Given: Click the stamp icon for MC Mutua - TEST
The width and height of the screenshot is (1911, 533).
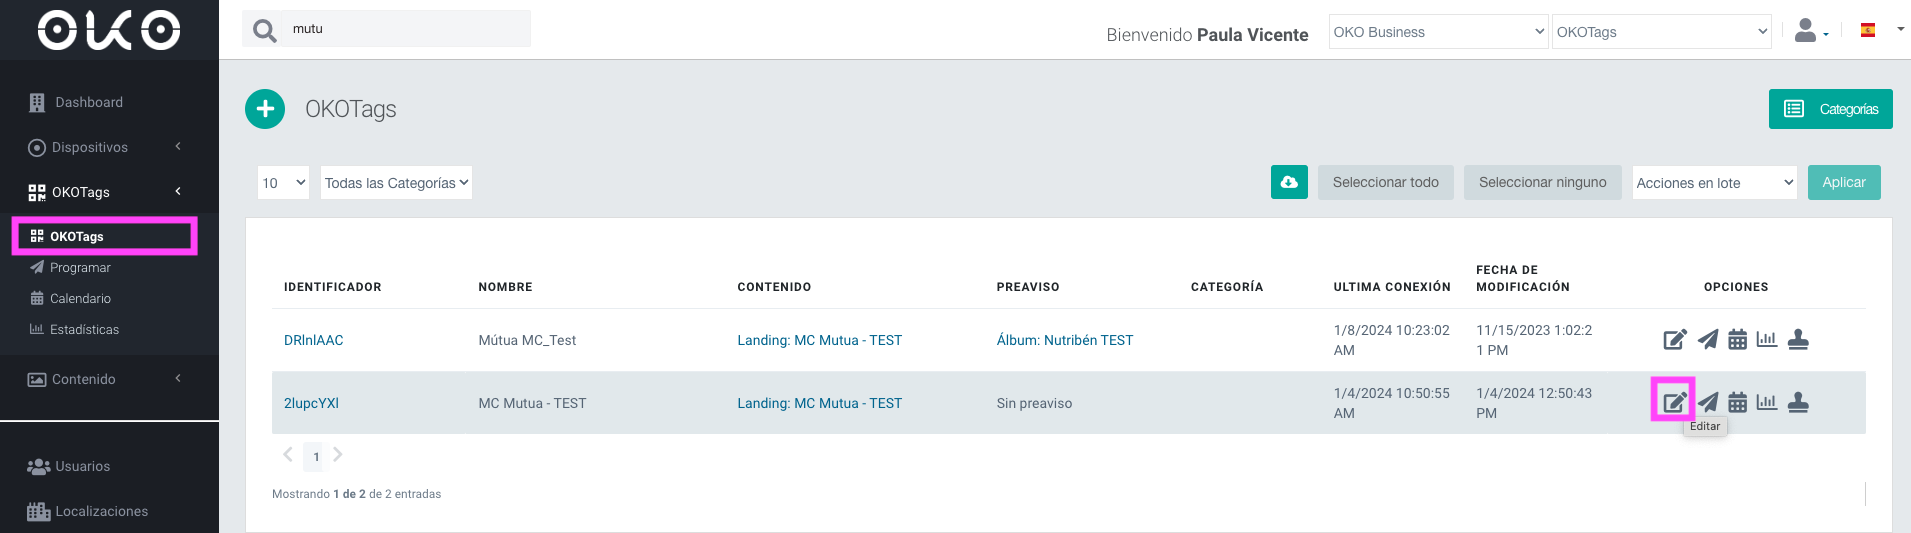Looking at the screenshot, I should tap(1798, 402).
